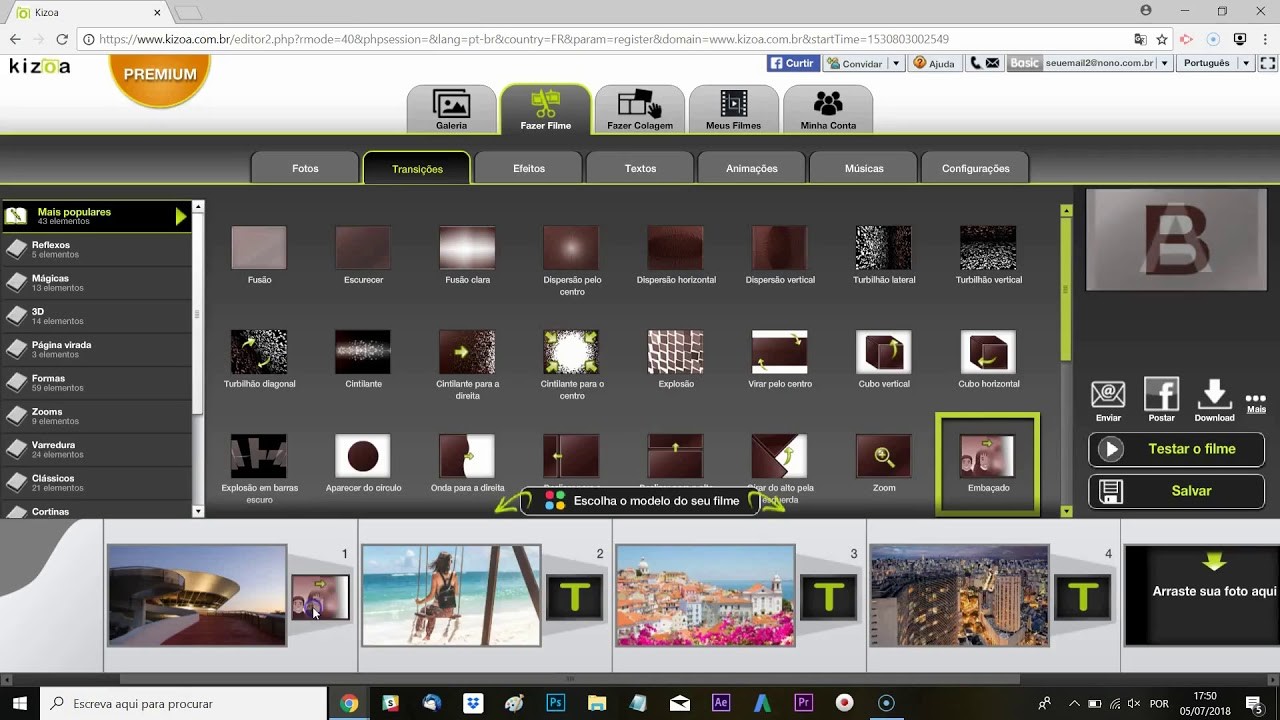The image size is (1280, 720).
Task: Expand the account email dropdown
Action: pyautogui.click(x=1164, y=63)
